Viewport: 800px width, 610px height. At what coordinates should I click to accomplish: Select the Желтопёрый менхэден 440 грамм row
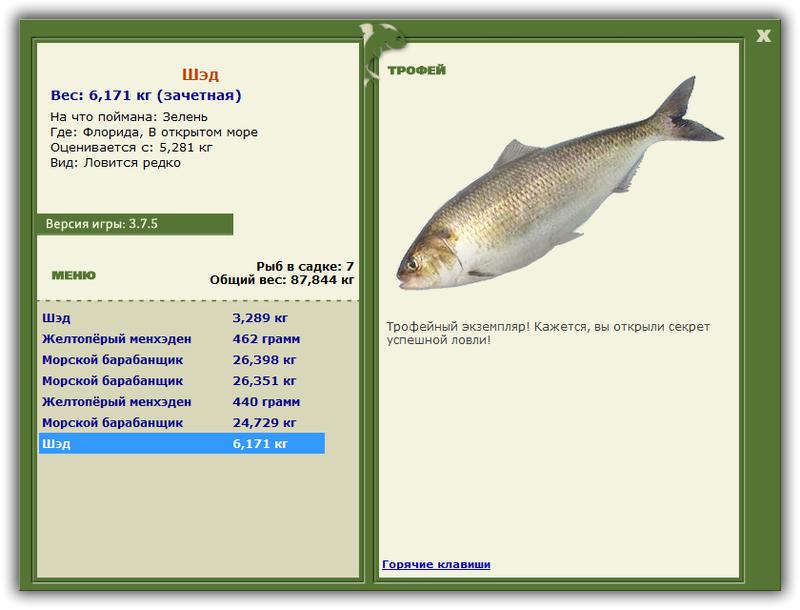(x=182, y=401)
